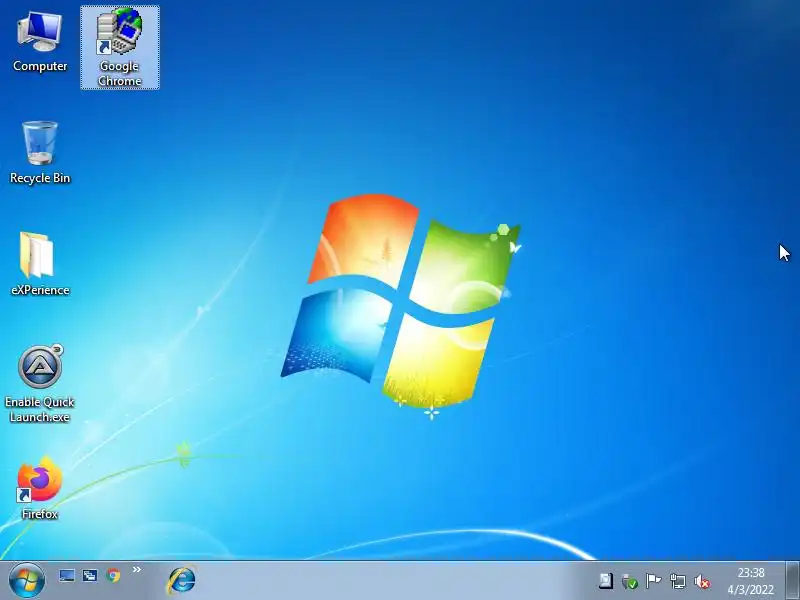Select the eXPerience folder
This screenshot has width=800, height=600.
pos(40,264)
